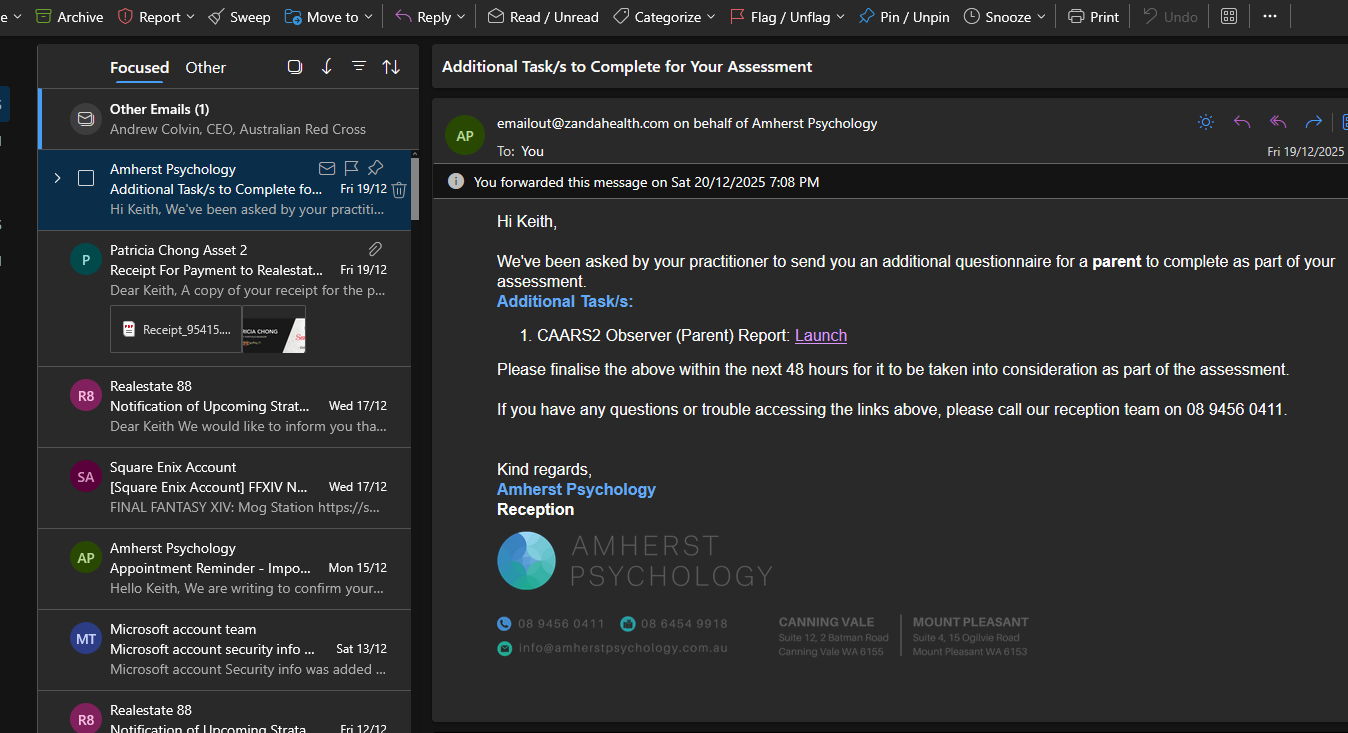Toggle the select-all messages icon
This screenshot has width=1348, height=733.
(295, 67)
